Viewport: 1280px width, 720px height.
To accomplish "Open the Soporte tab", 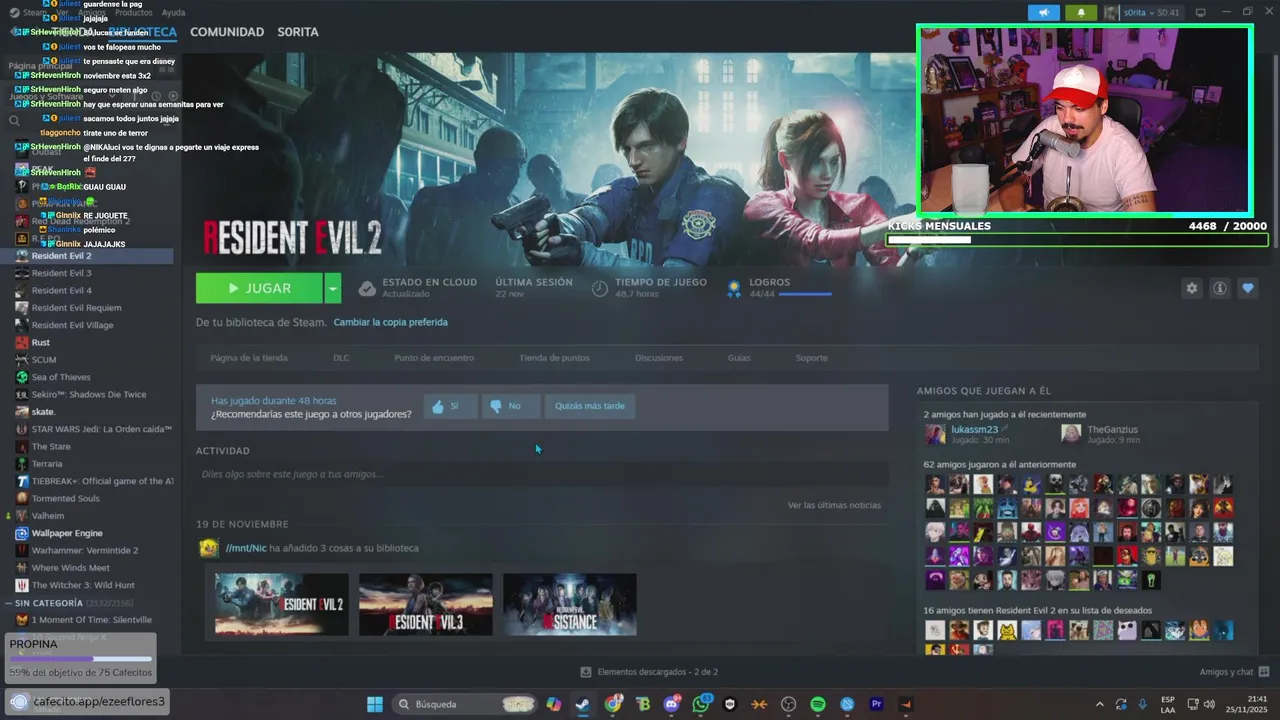I will 812,358.
